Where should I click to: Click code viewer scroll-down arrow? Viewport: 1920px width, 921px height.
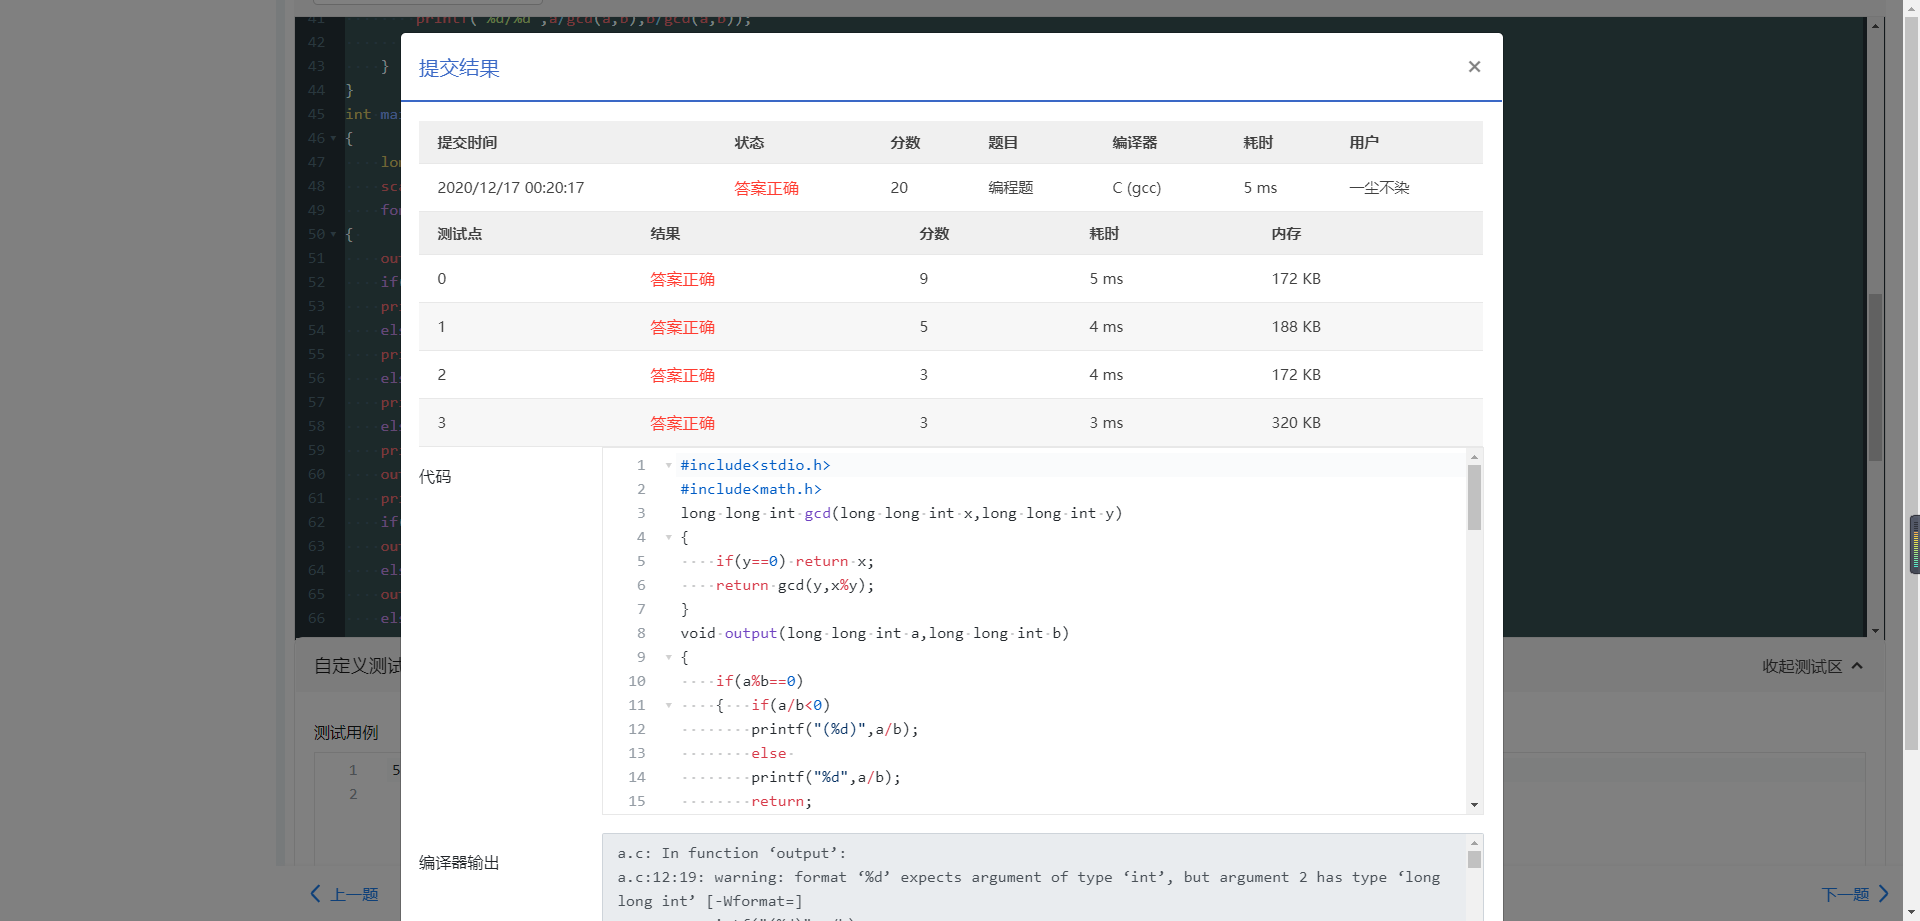click(x=1474, y=805)
